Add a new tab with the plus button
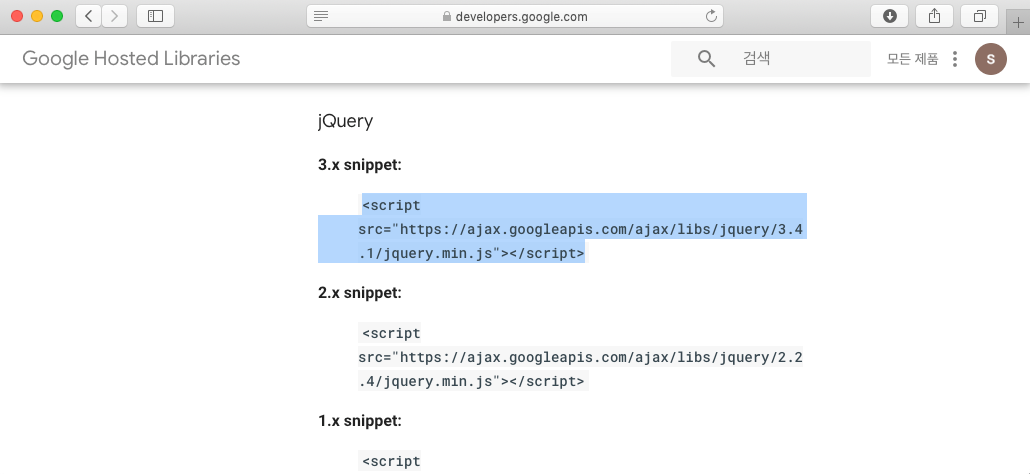Image resolution: width=1030 pixels, height=474 pixels. pyautogui.click(x=1018, y=22)
